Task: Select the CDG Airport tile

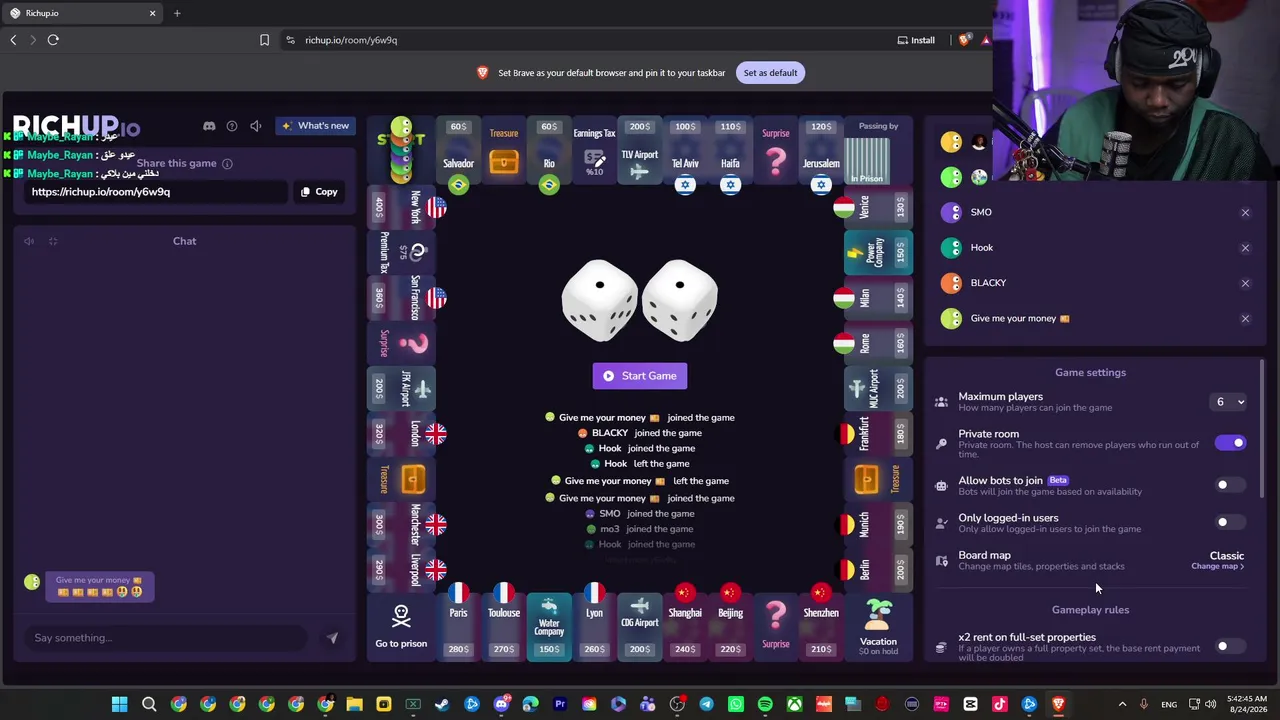Action: coord(640,627)
